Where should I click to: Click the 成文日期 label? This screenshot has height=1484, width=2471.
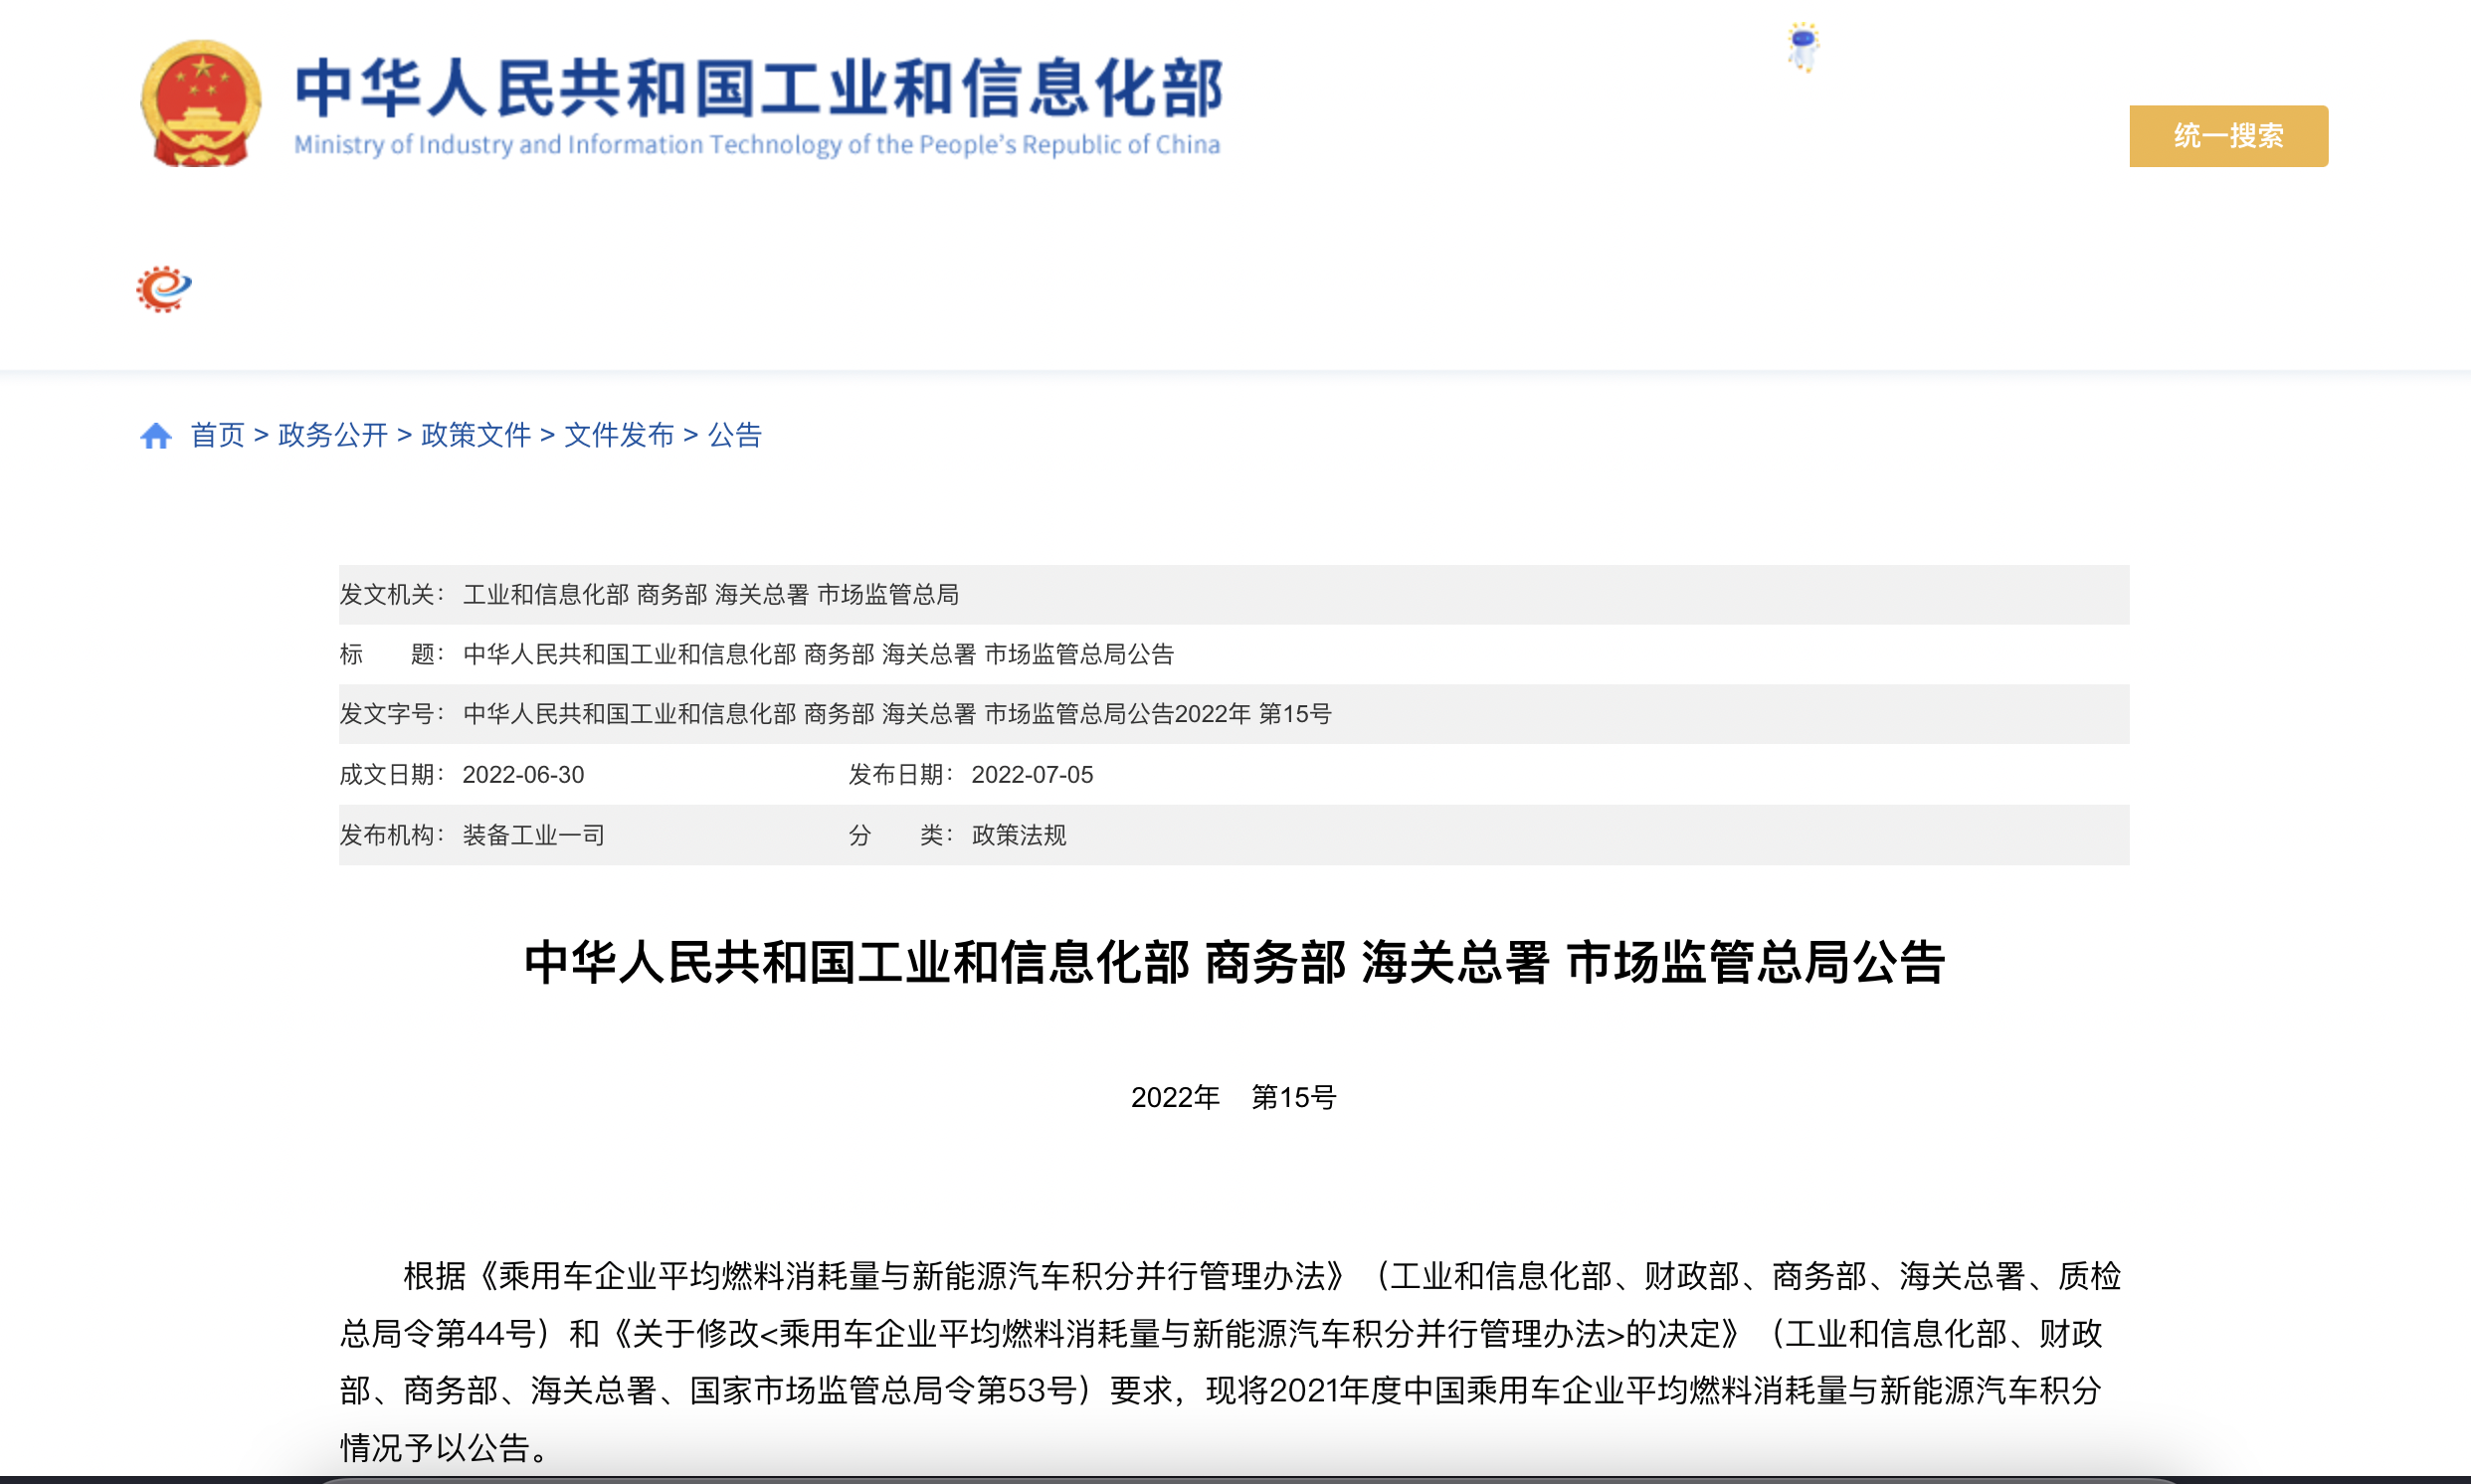(x=392, y=775)
